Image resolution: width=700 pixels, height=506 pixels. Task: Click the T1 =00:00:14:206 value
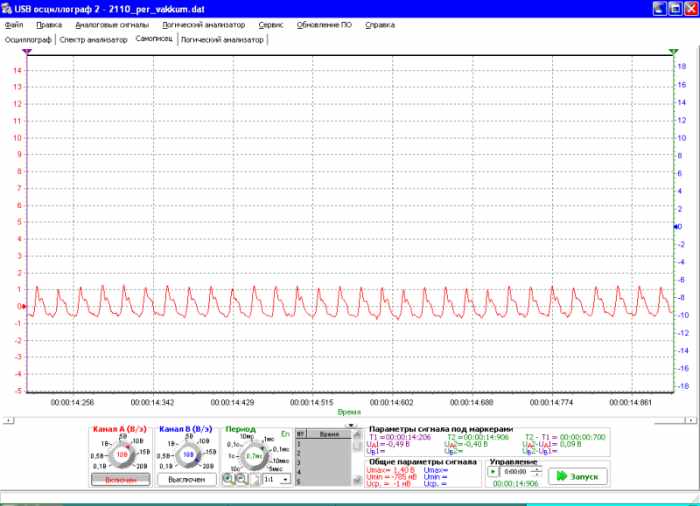400,437
